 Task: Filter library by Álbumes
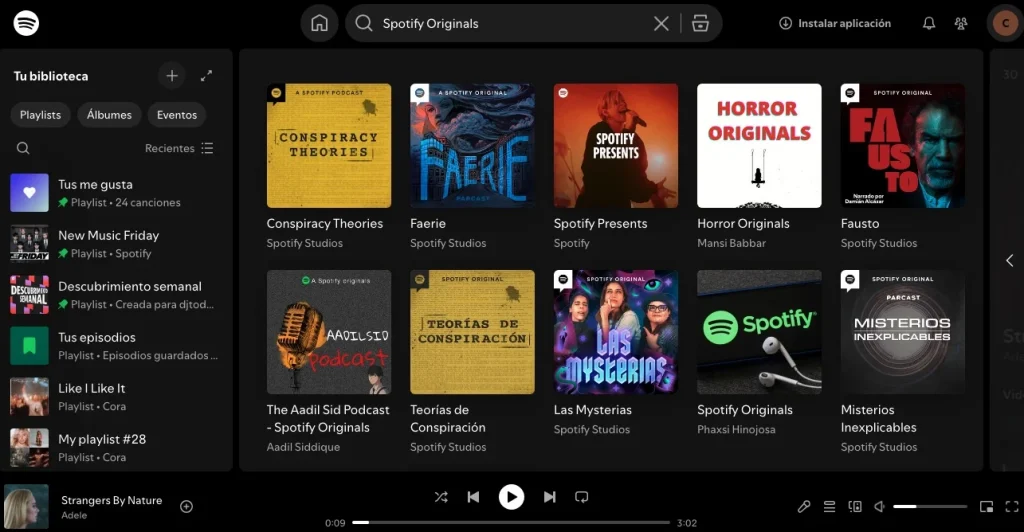[109, 115]
